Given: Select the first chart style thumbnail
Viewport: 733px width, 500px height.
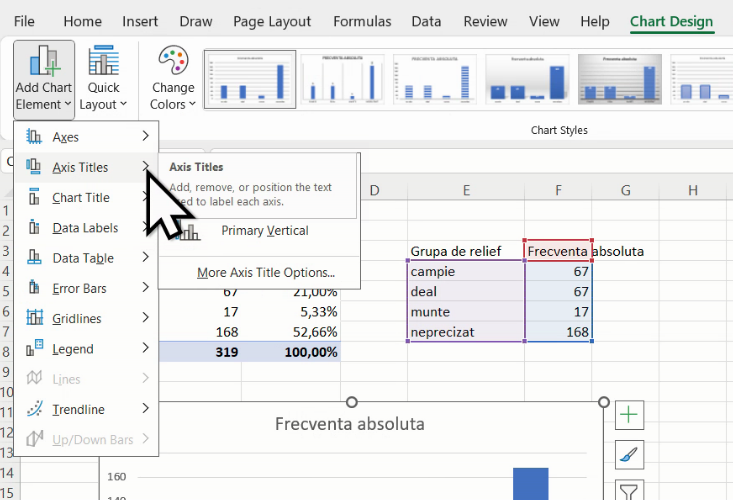Looking at the screenshot, I should click(x=250, y=80).
